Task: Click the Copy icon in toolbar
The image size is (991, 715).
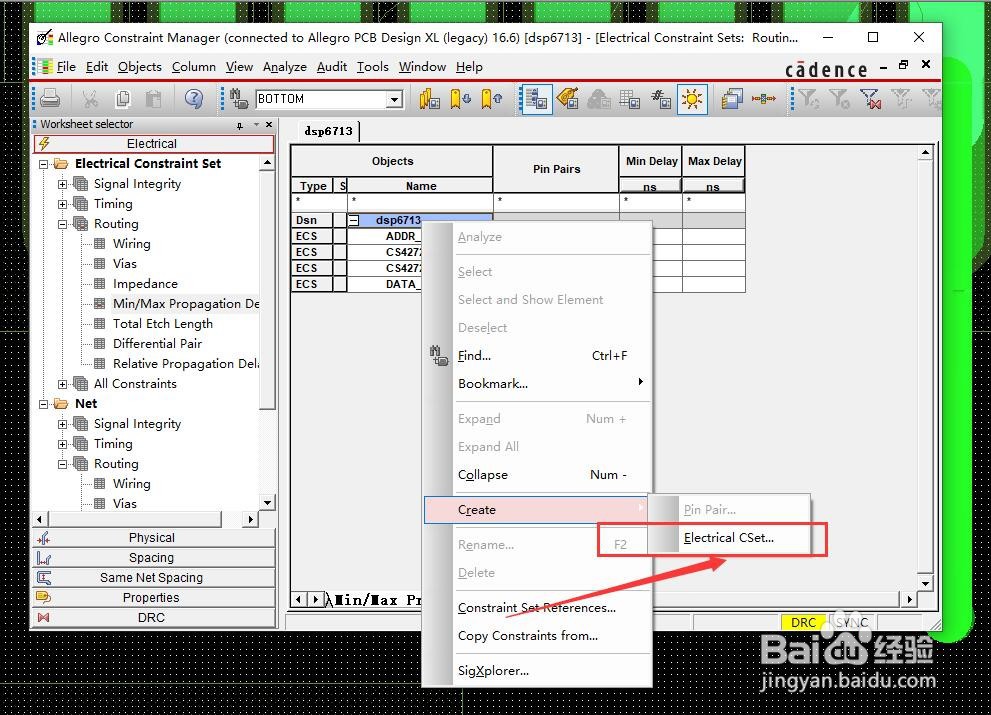Action: (123, 99)
